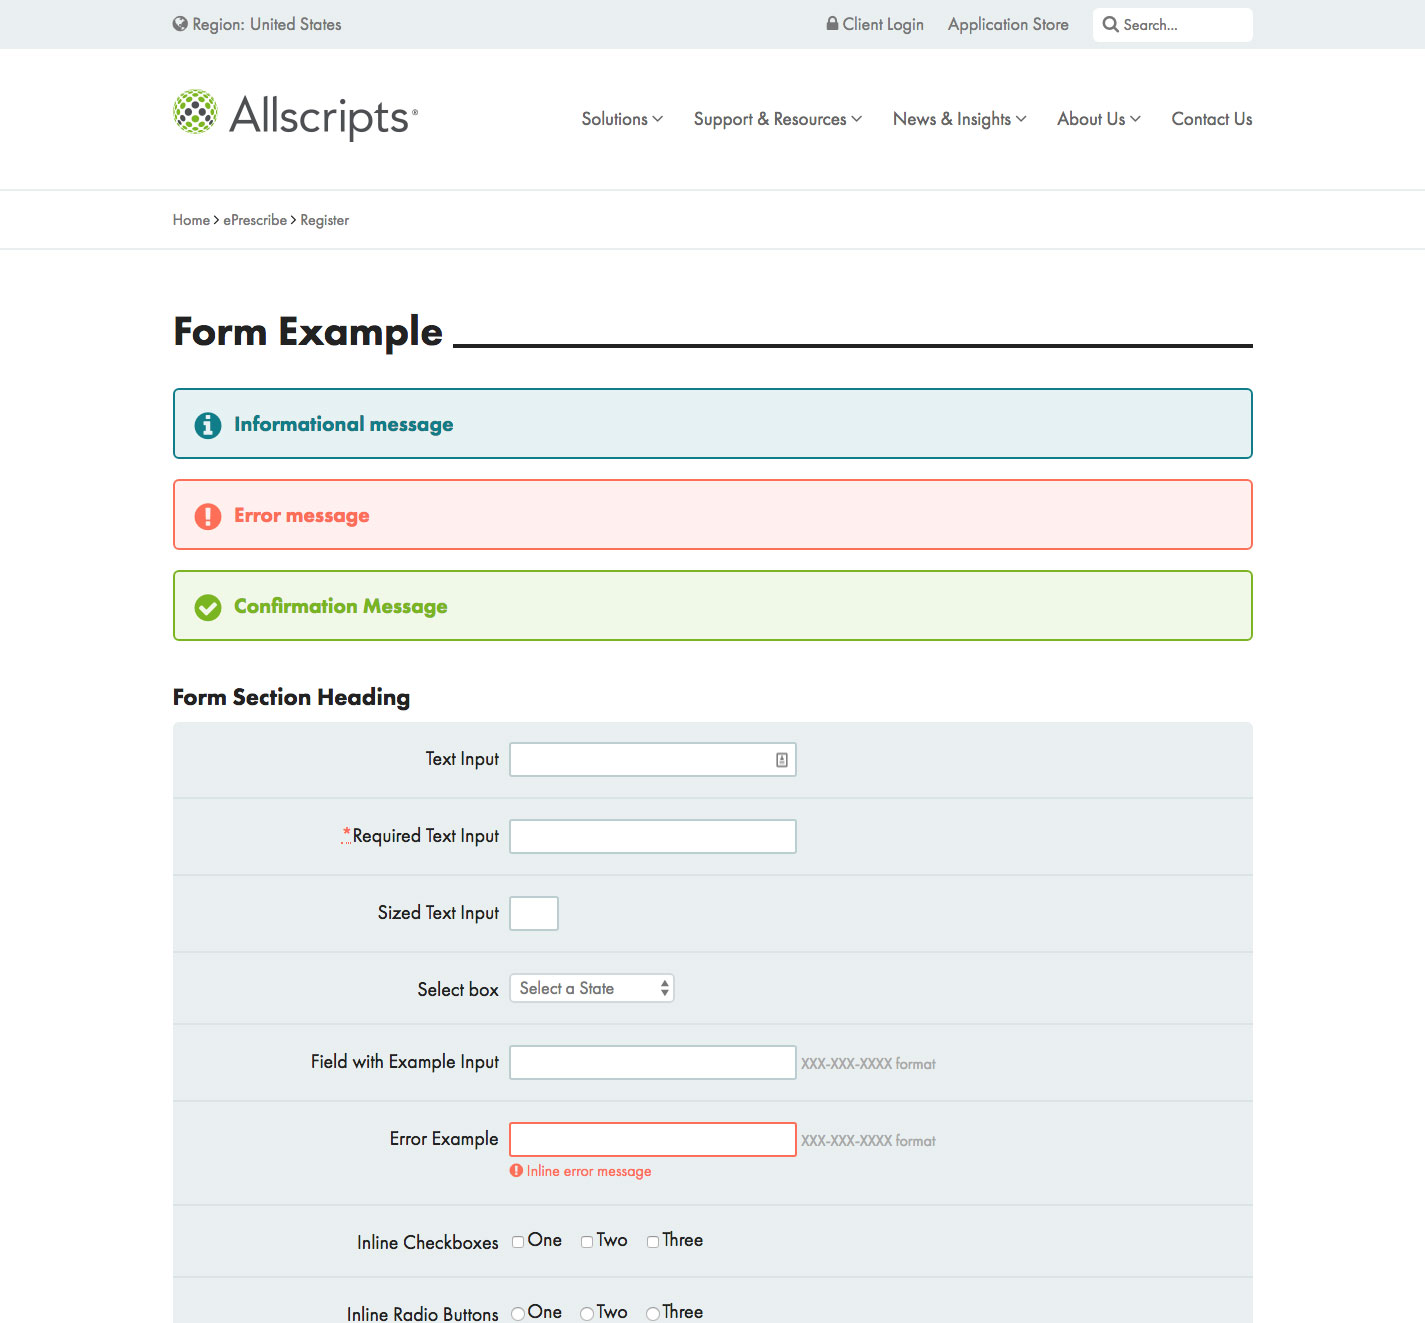Click the 'Select box' label

[458, 989]
